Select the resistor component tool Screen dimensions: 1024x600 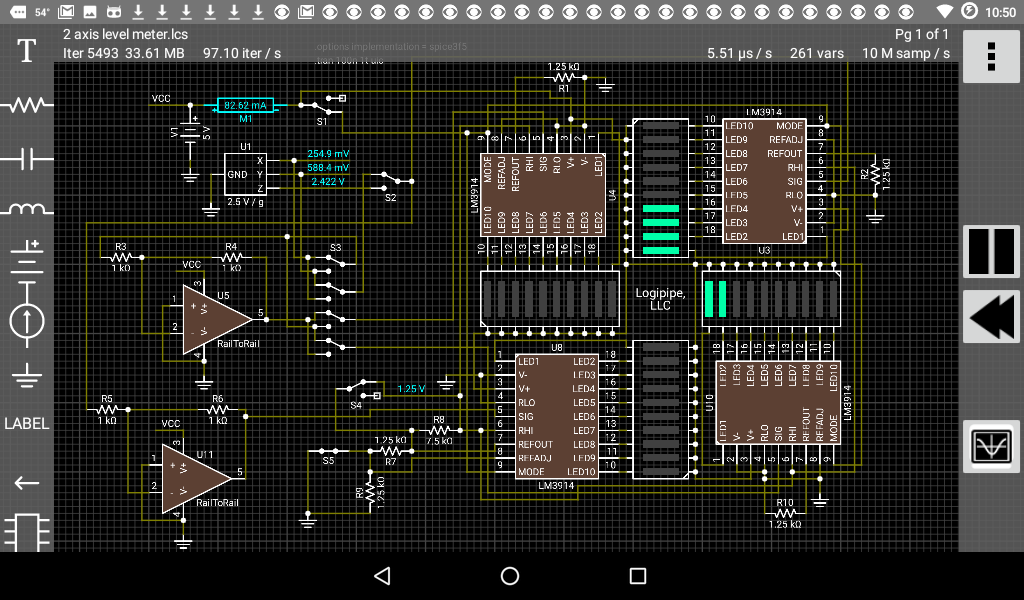(x=26, y=105)
